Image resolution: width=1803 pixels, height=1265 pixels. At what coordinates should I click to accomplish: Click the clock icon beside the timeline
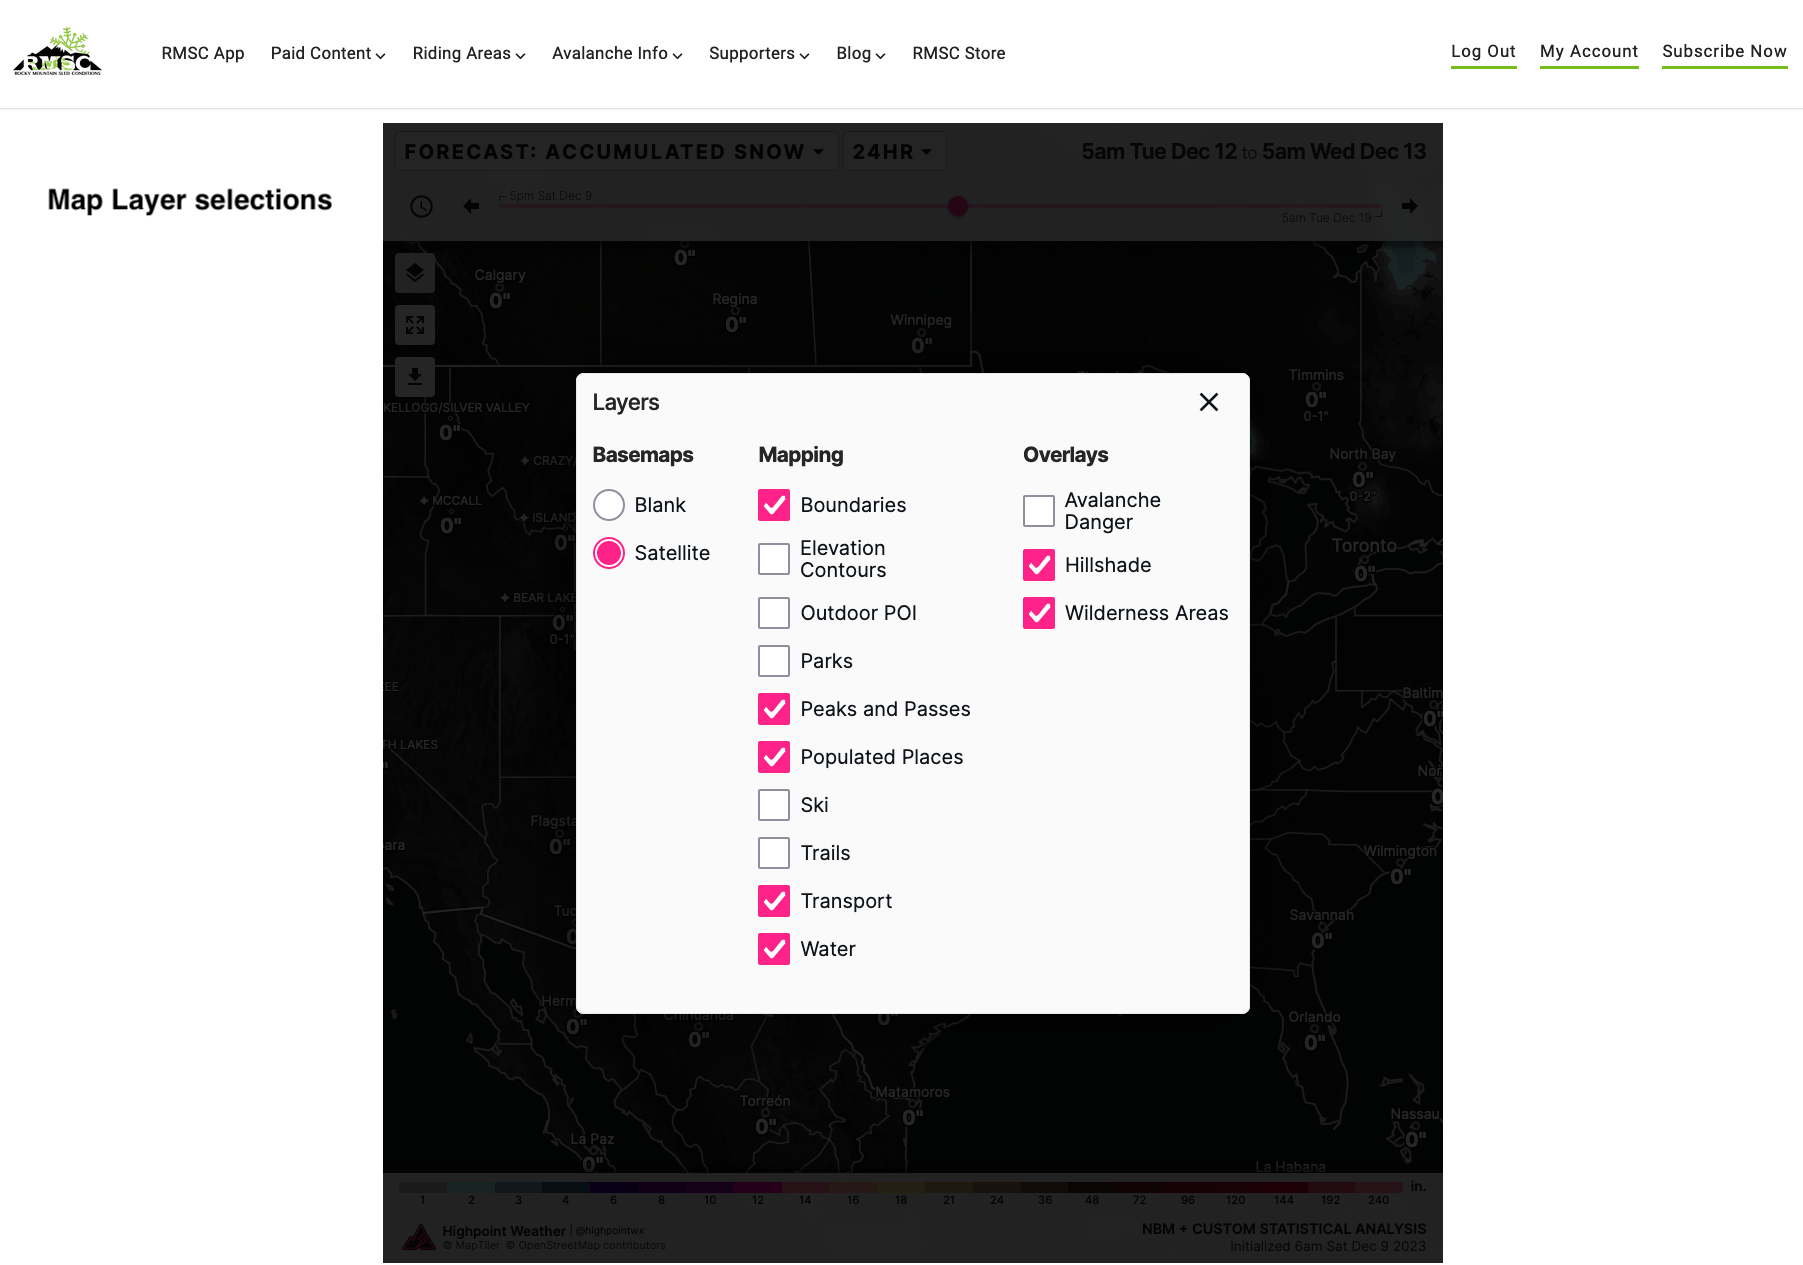coord(421,206)
